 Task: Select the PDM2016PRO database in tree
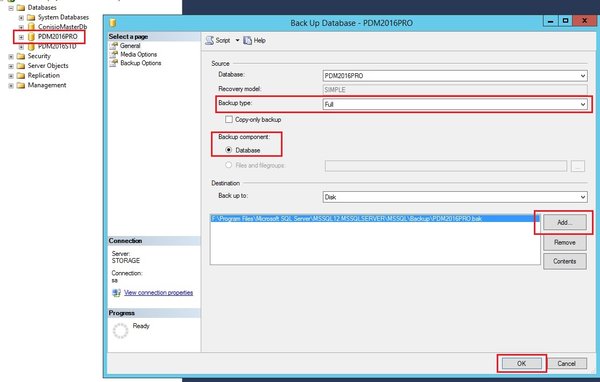coord(57,36)
